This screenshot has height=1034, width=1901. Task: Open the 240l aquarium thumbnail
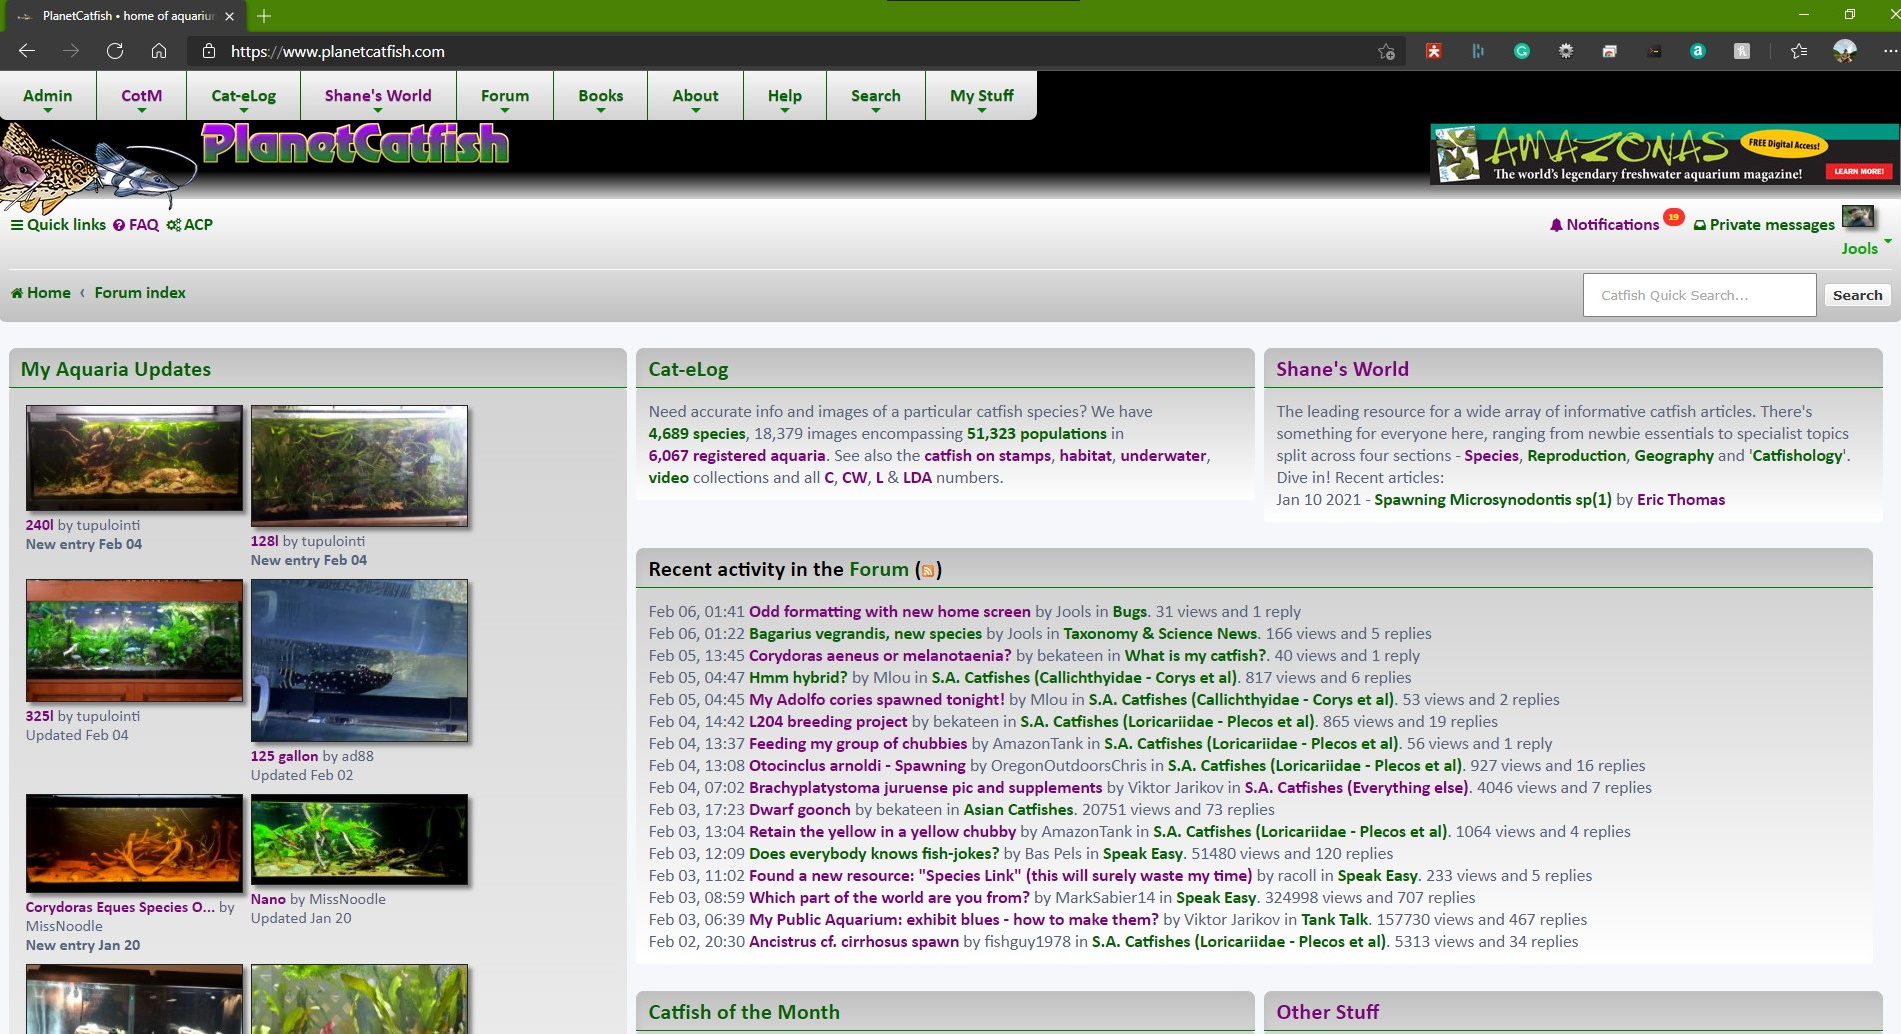pyautogui.click(x=134, y=458)
